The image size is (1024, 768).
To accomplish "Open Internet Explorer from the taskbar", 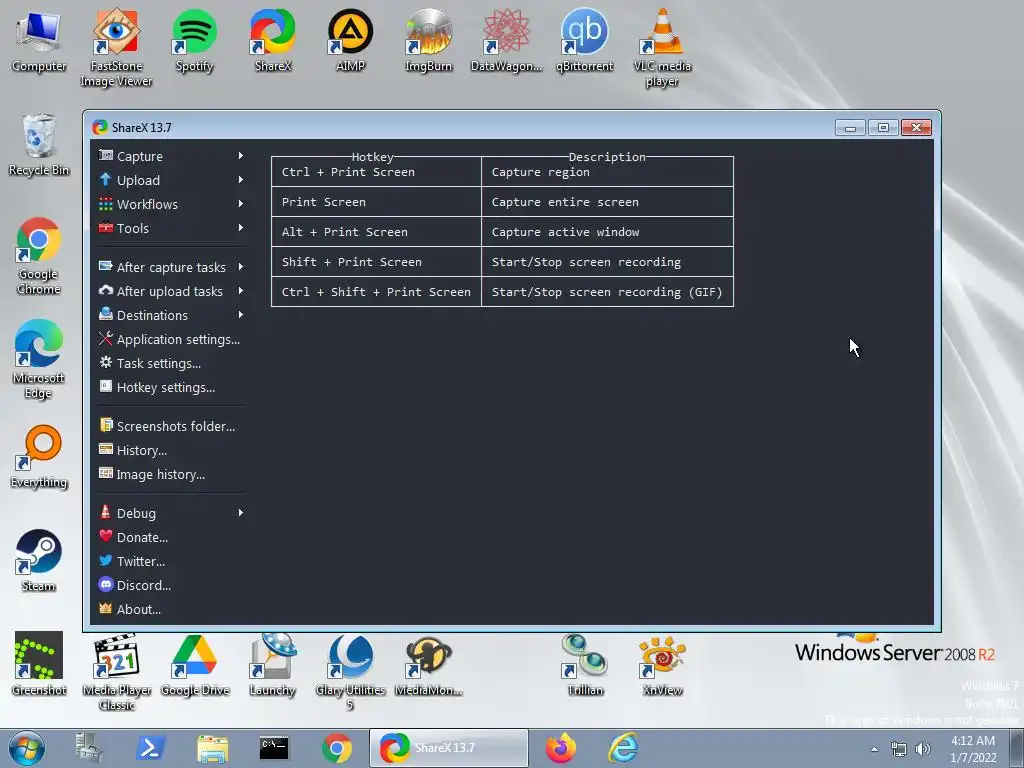I will pos(623,748).
